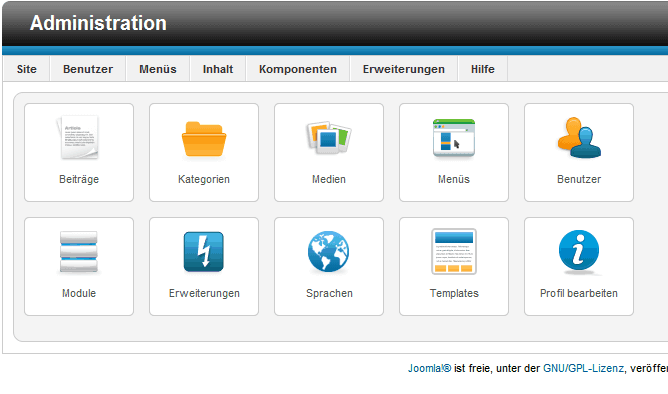Open the Beiträge articles icon
Image resolution: width=668 pixels, height=394 pixels.
(x=79, y=138)
